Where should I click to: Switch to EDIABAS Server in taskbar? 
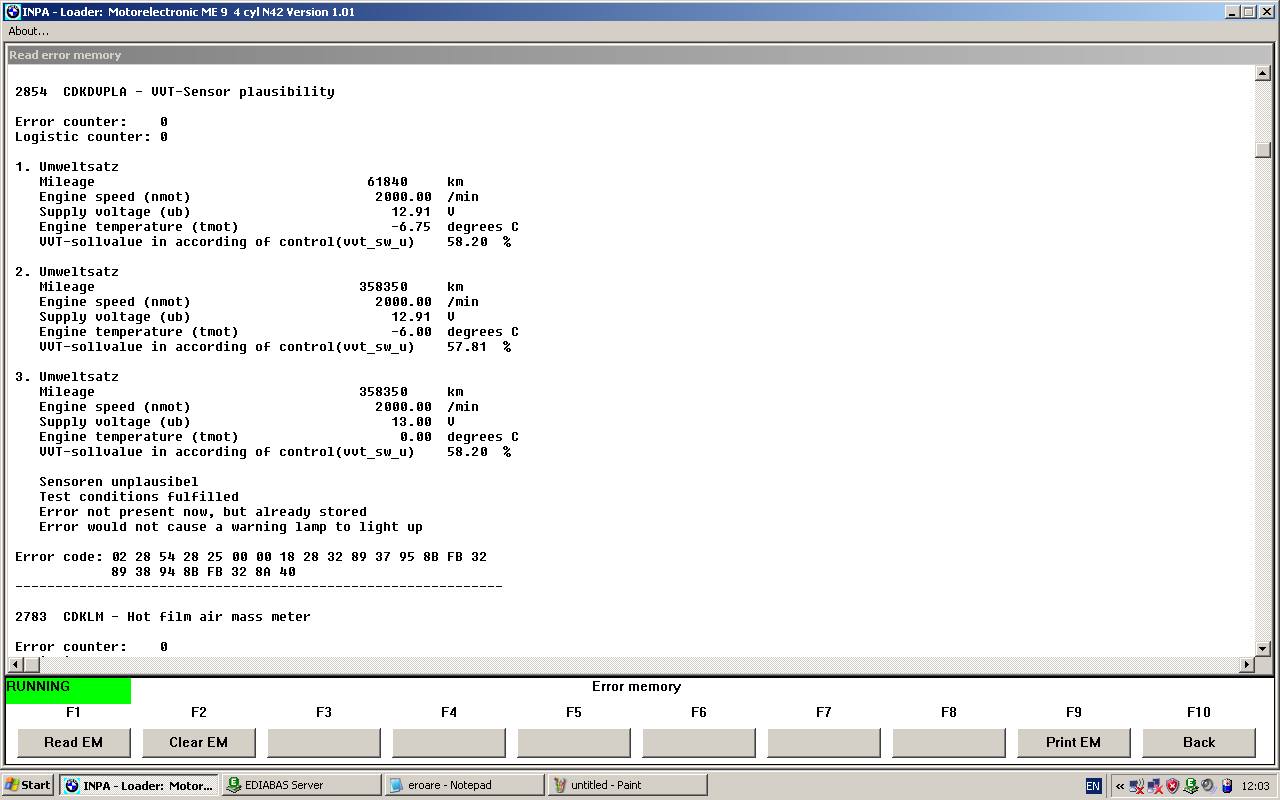(302, 785)
